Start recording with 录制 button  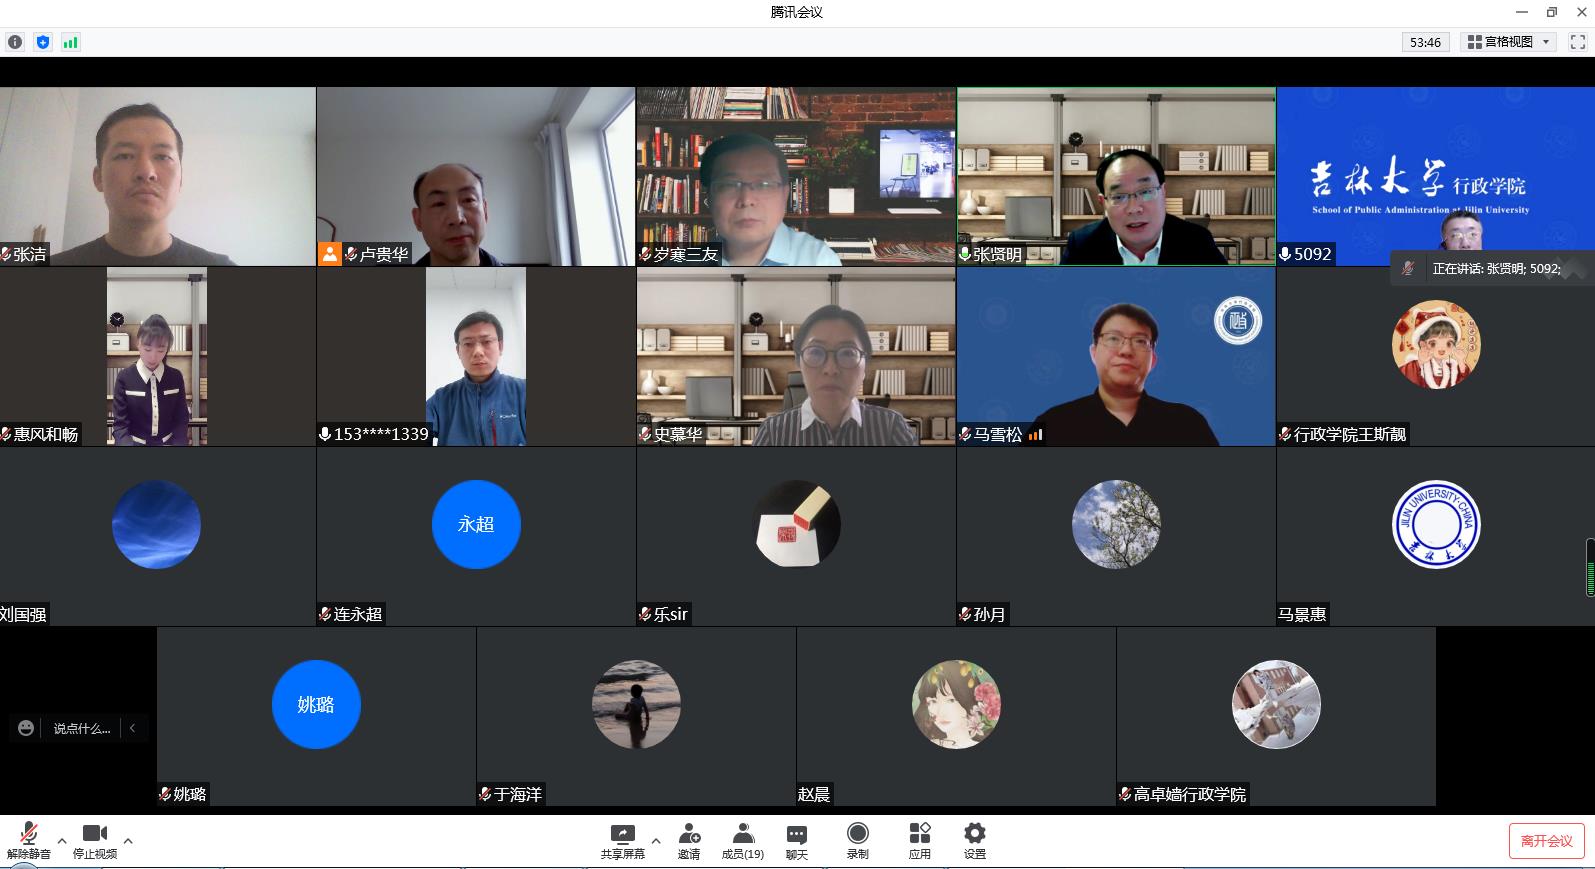857,841
